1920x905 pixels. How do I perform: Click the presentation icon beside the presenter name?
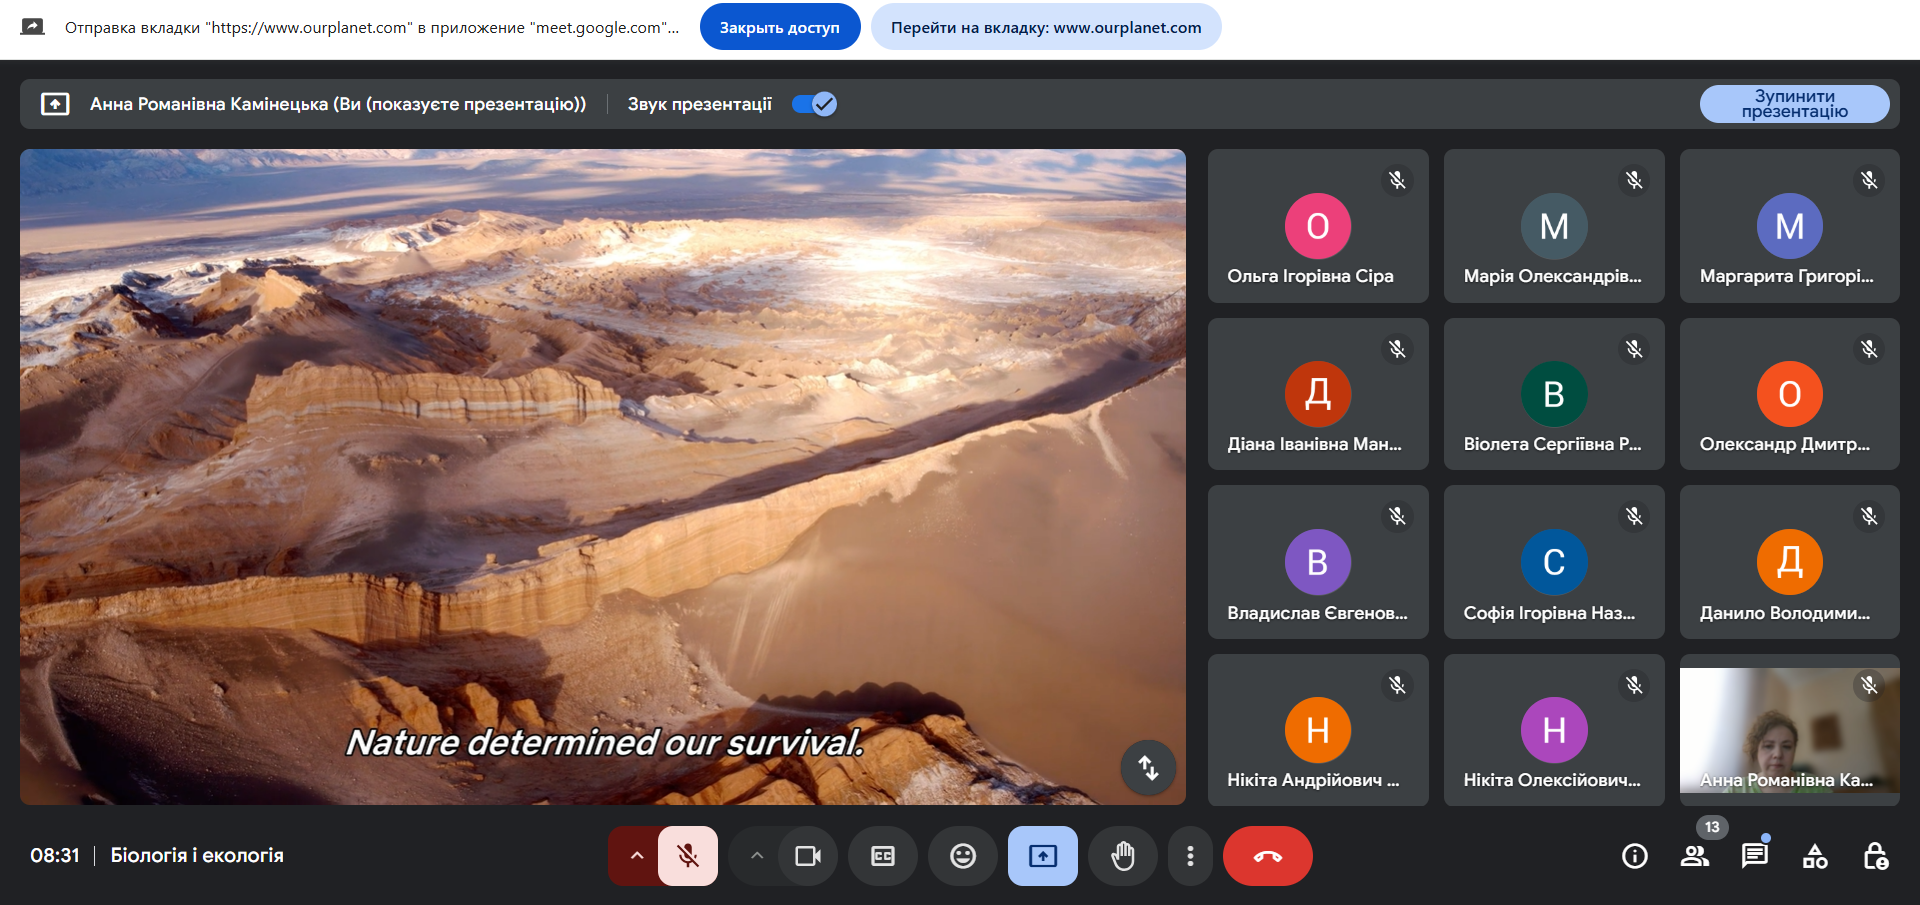tap(55, 104)
